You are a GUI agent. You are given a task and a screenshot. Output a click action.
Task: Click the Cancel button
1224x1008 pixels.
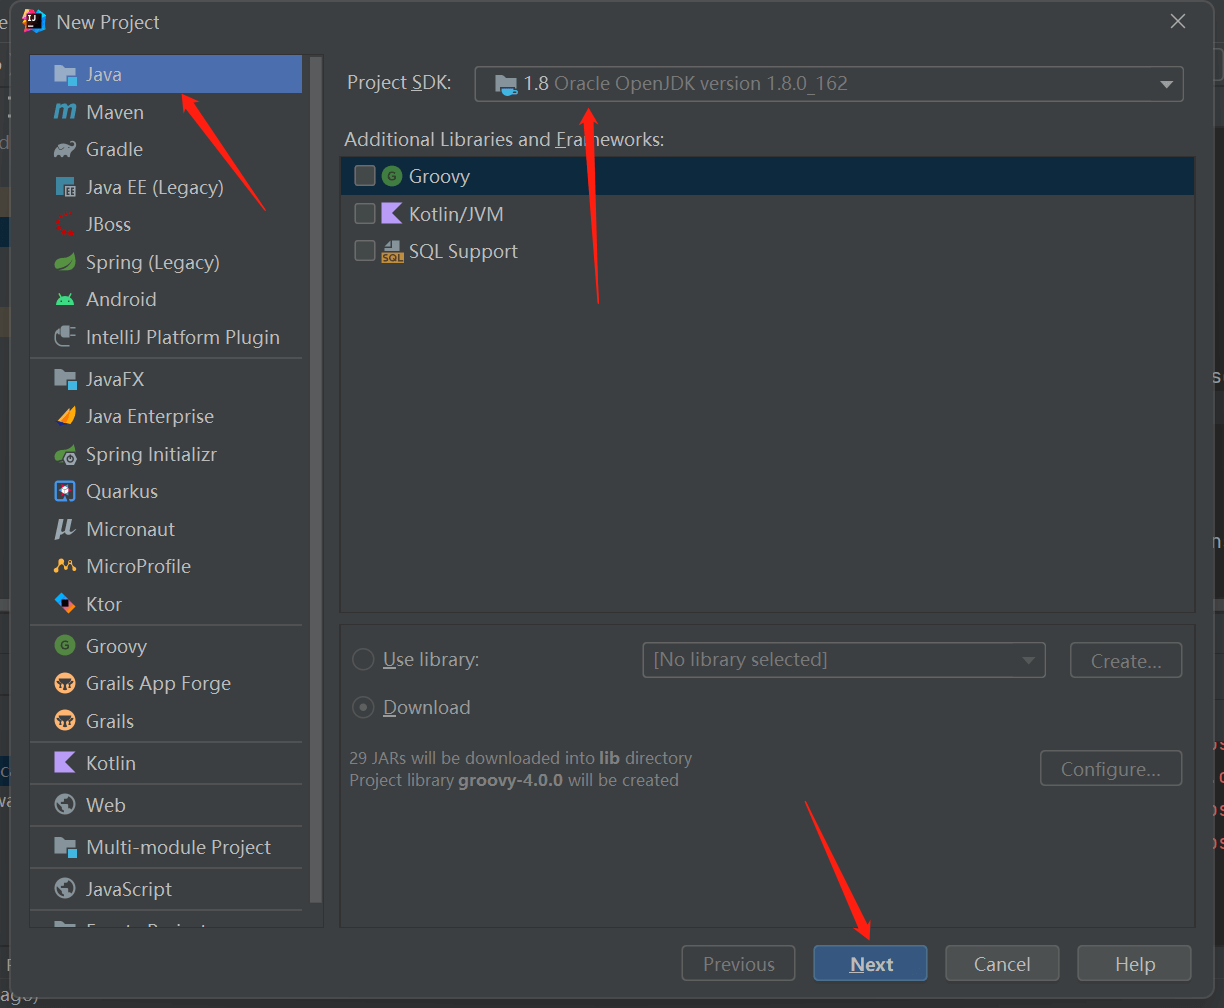tap(1002, 964)
